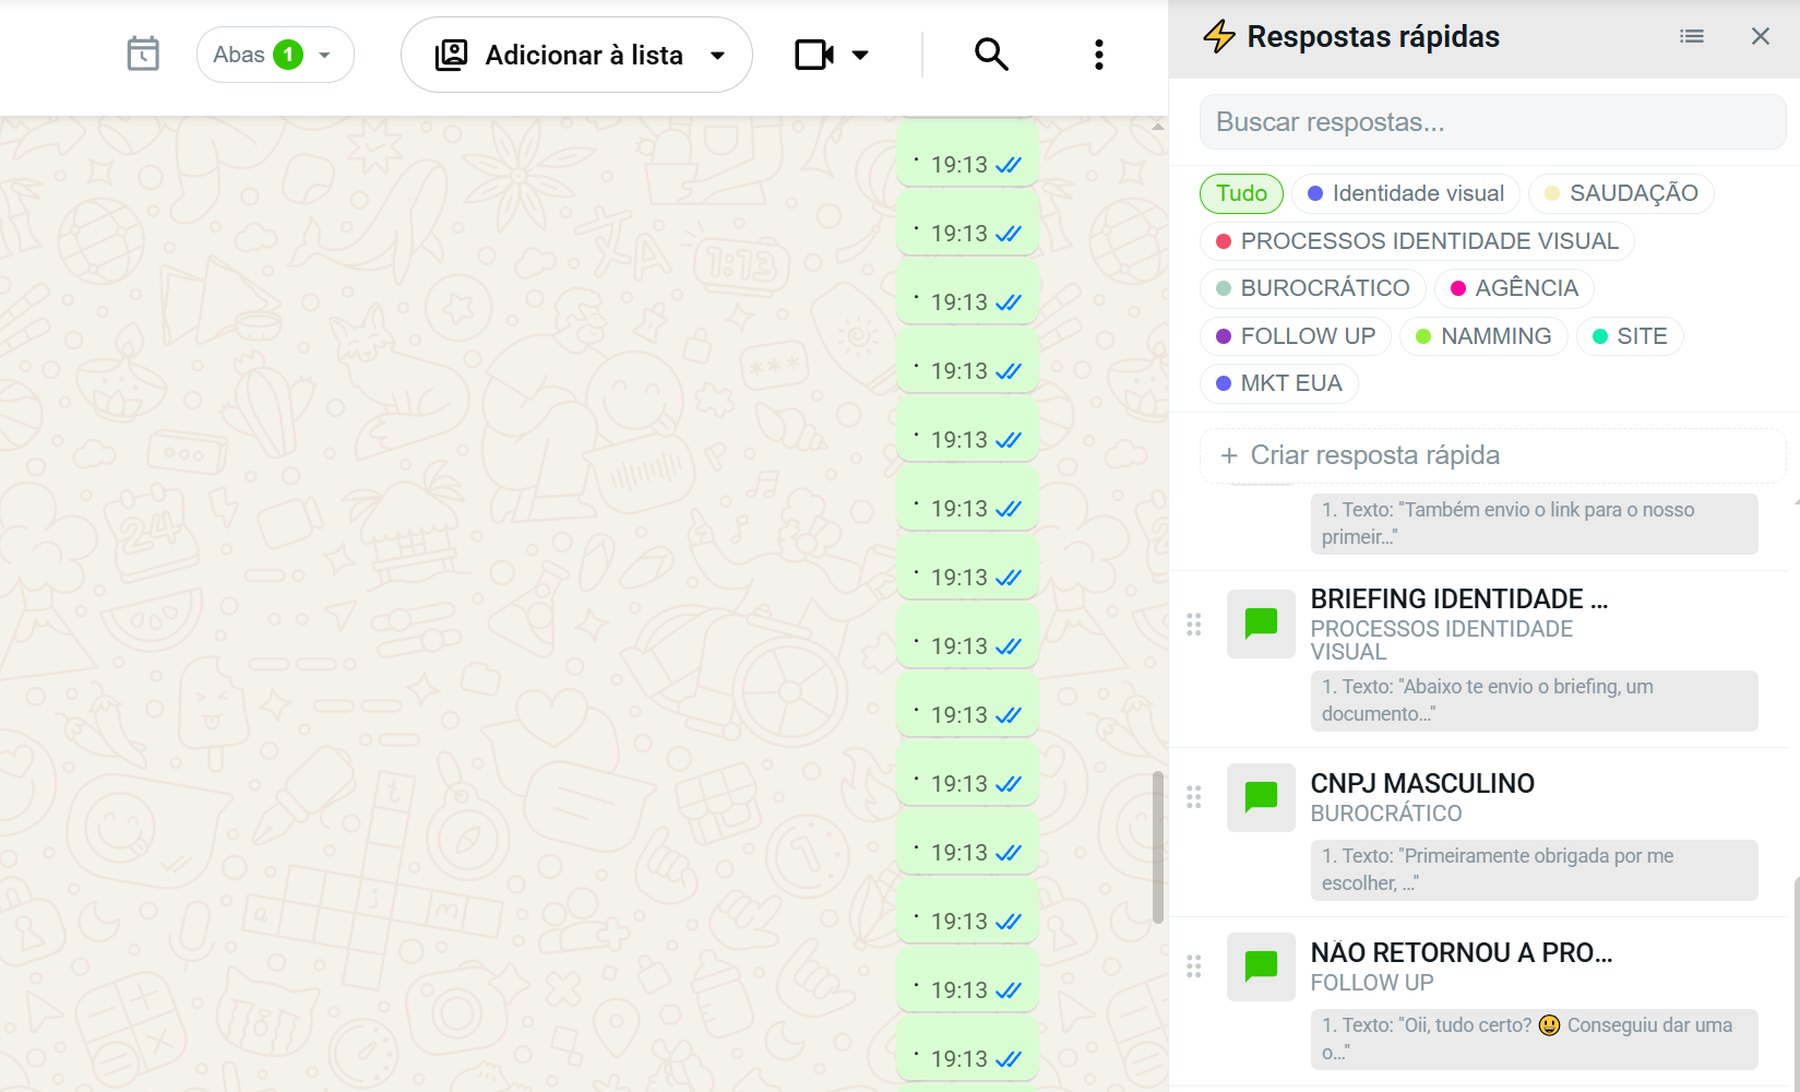Click the BRIEFING IDENTIDADE message icon
The height and width of the screenshot is (1092, 1800).
coord(1261,624)
